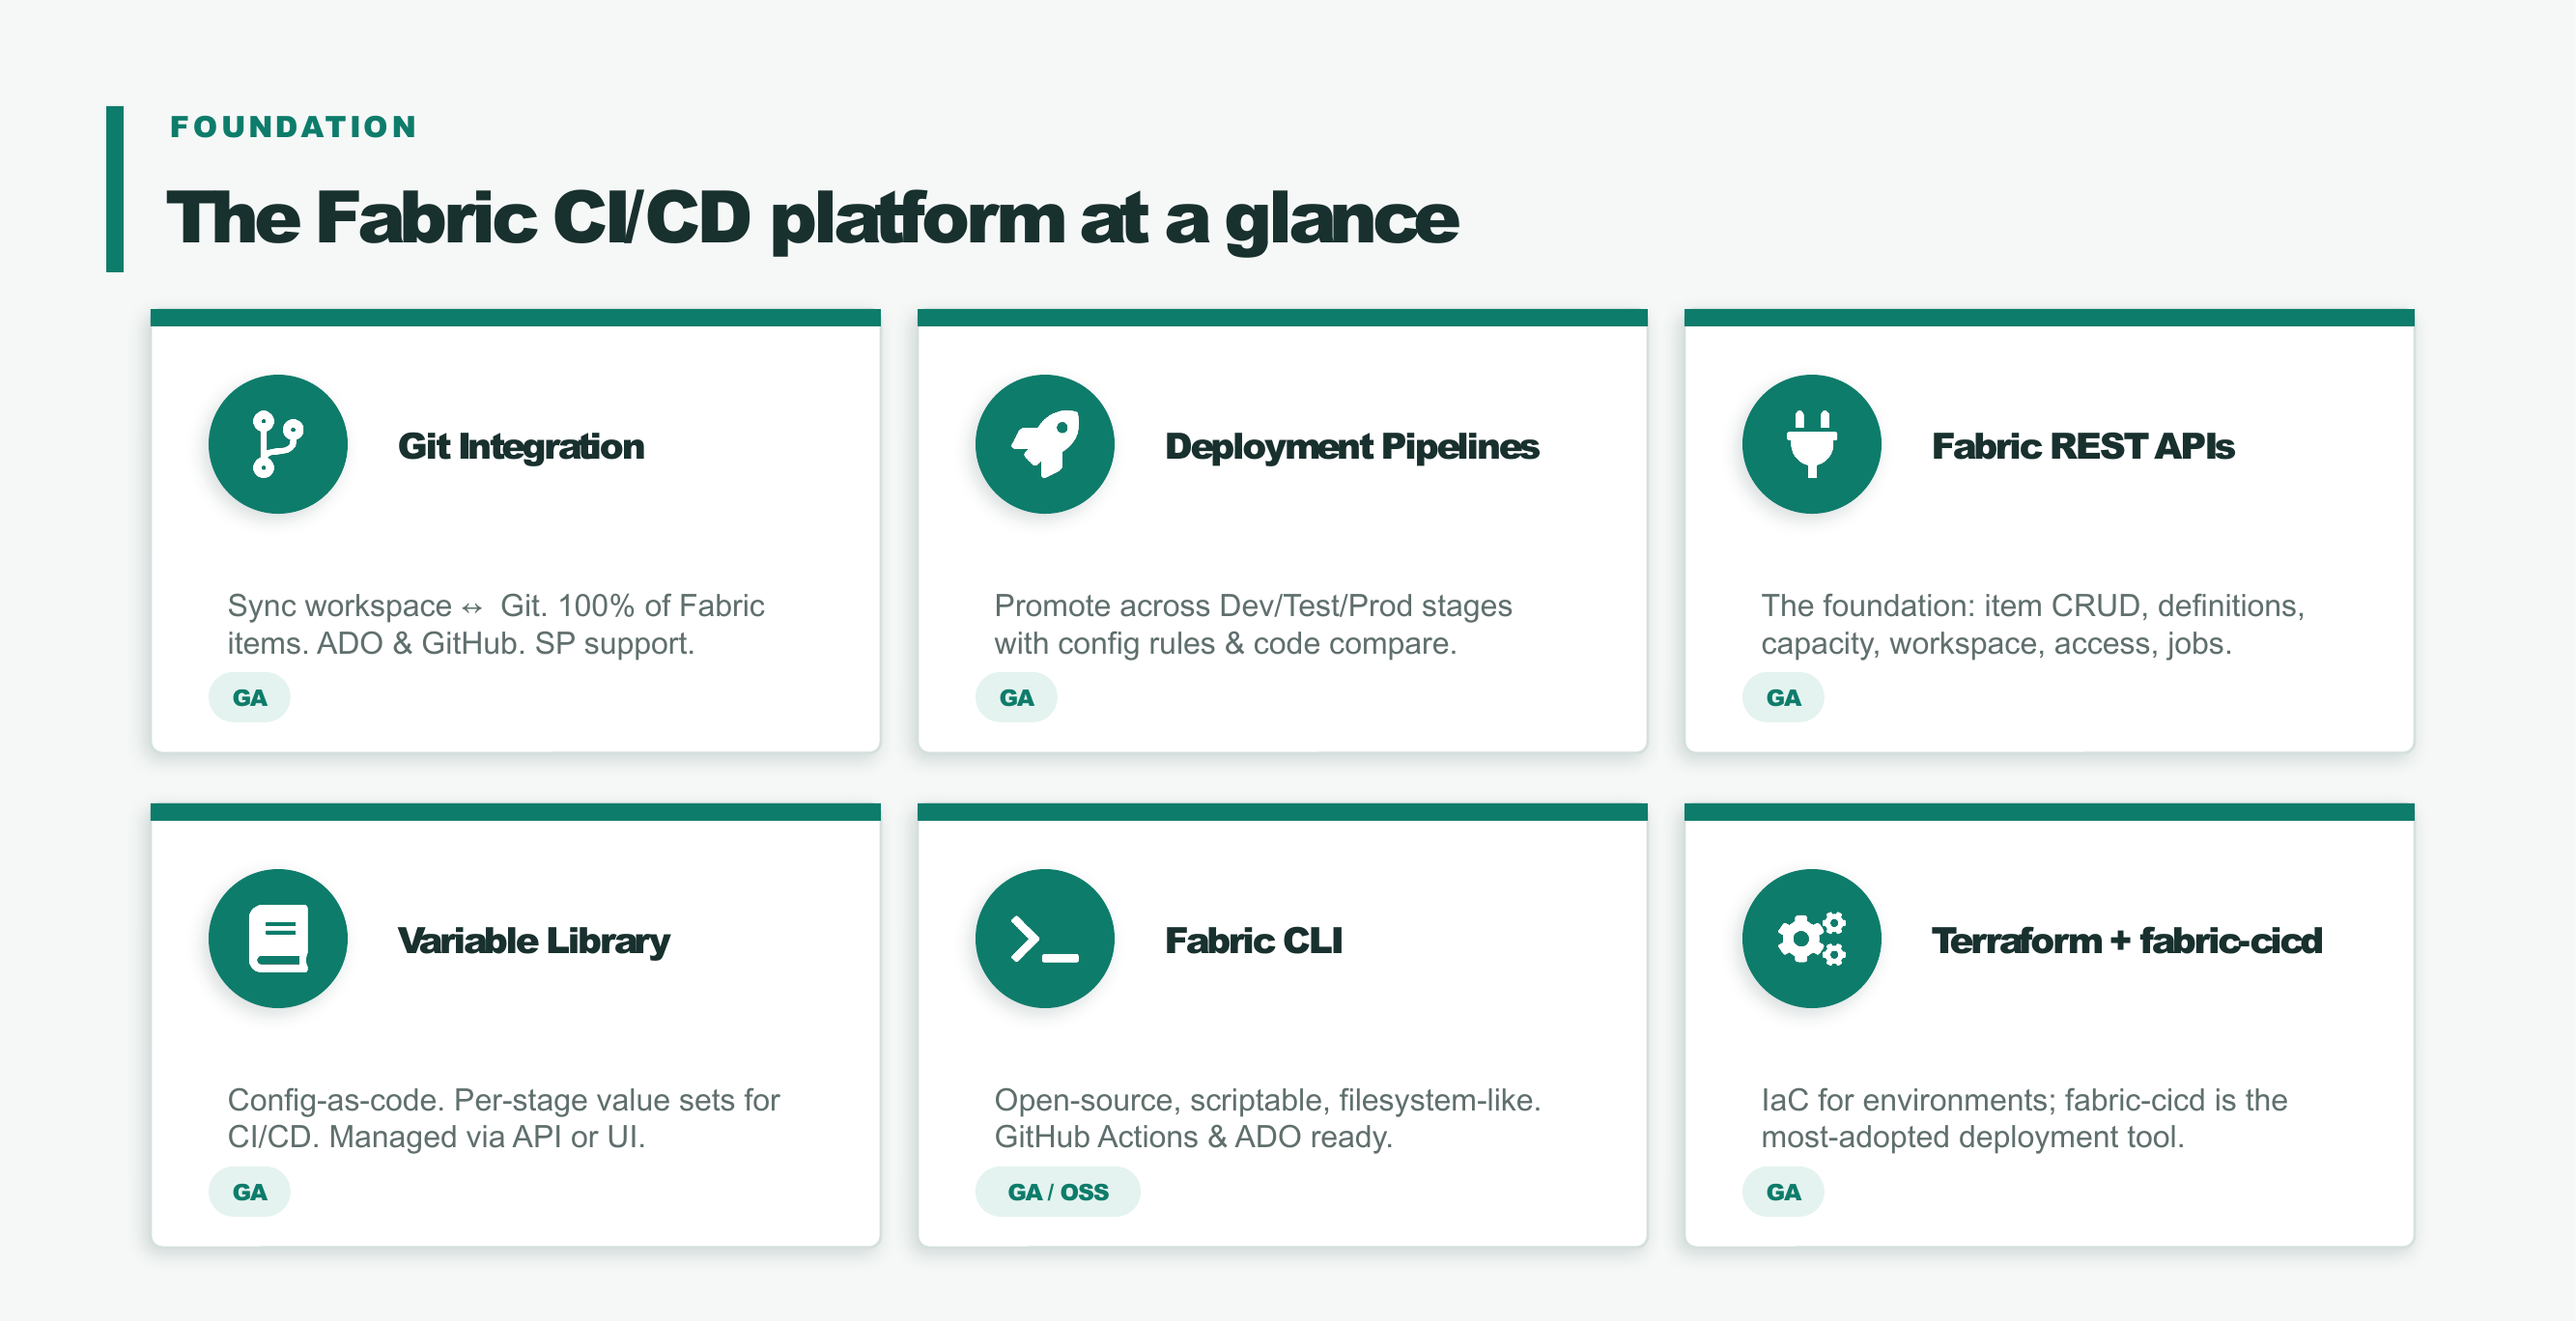Select the Terraform + fabric-cicd card title

[x=2127, y=940]
